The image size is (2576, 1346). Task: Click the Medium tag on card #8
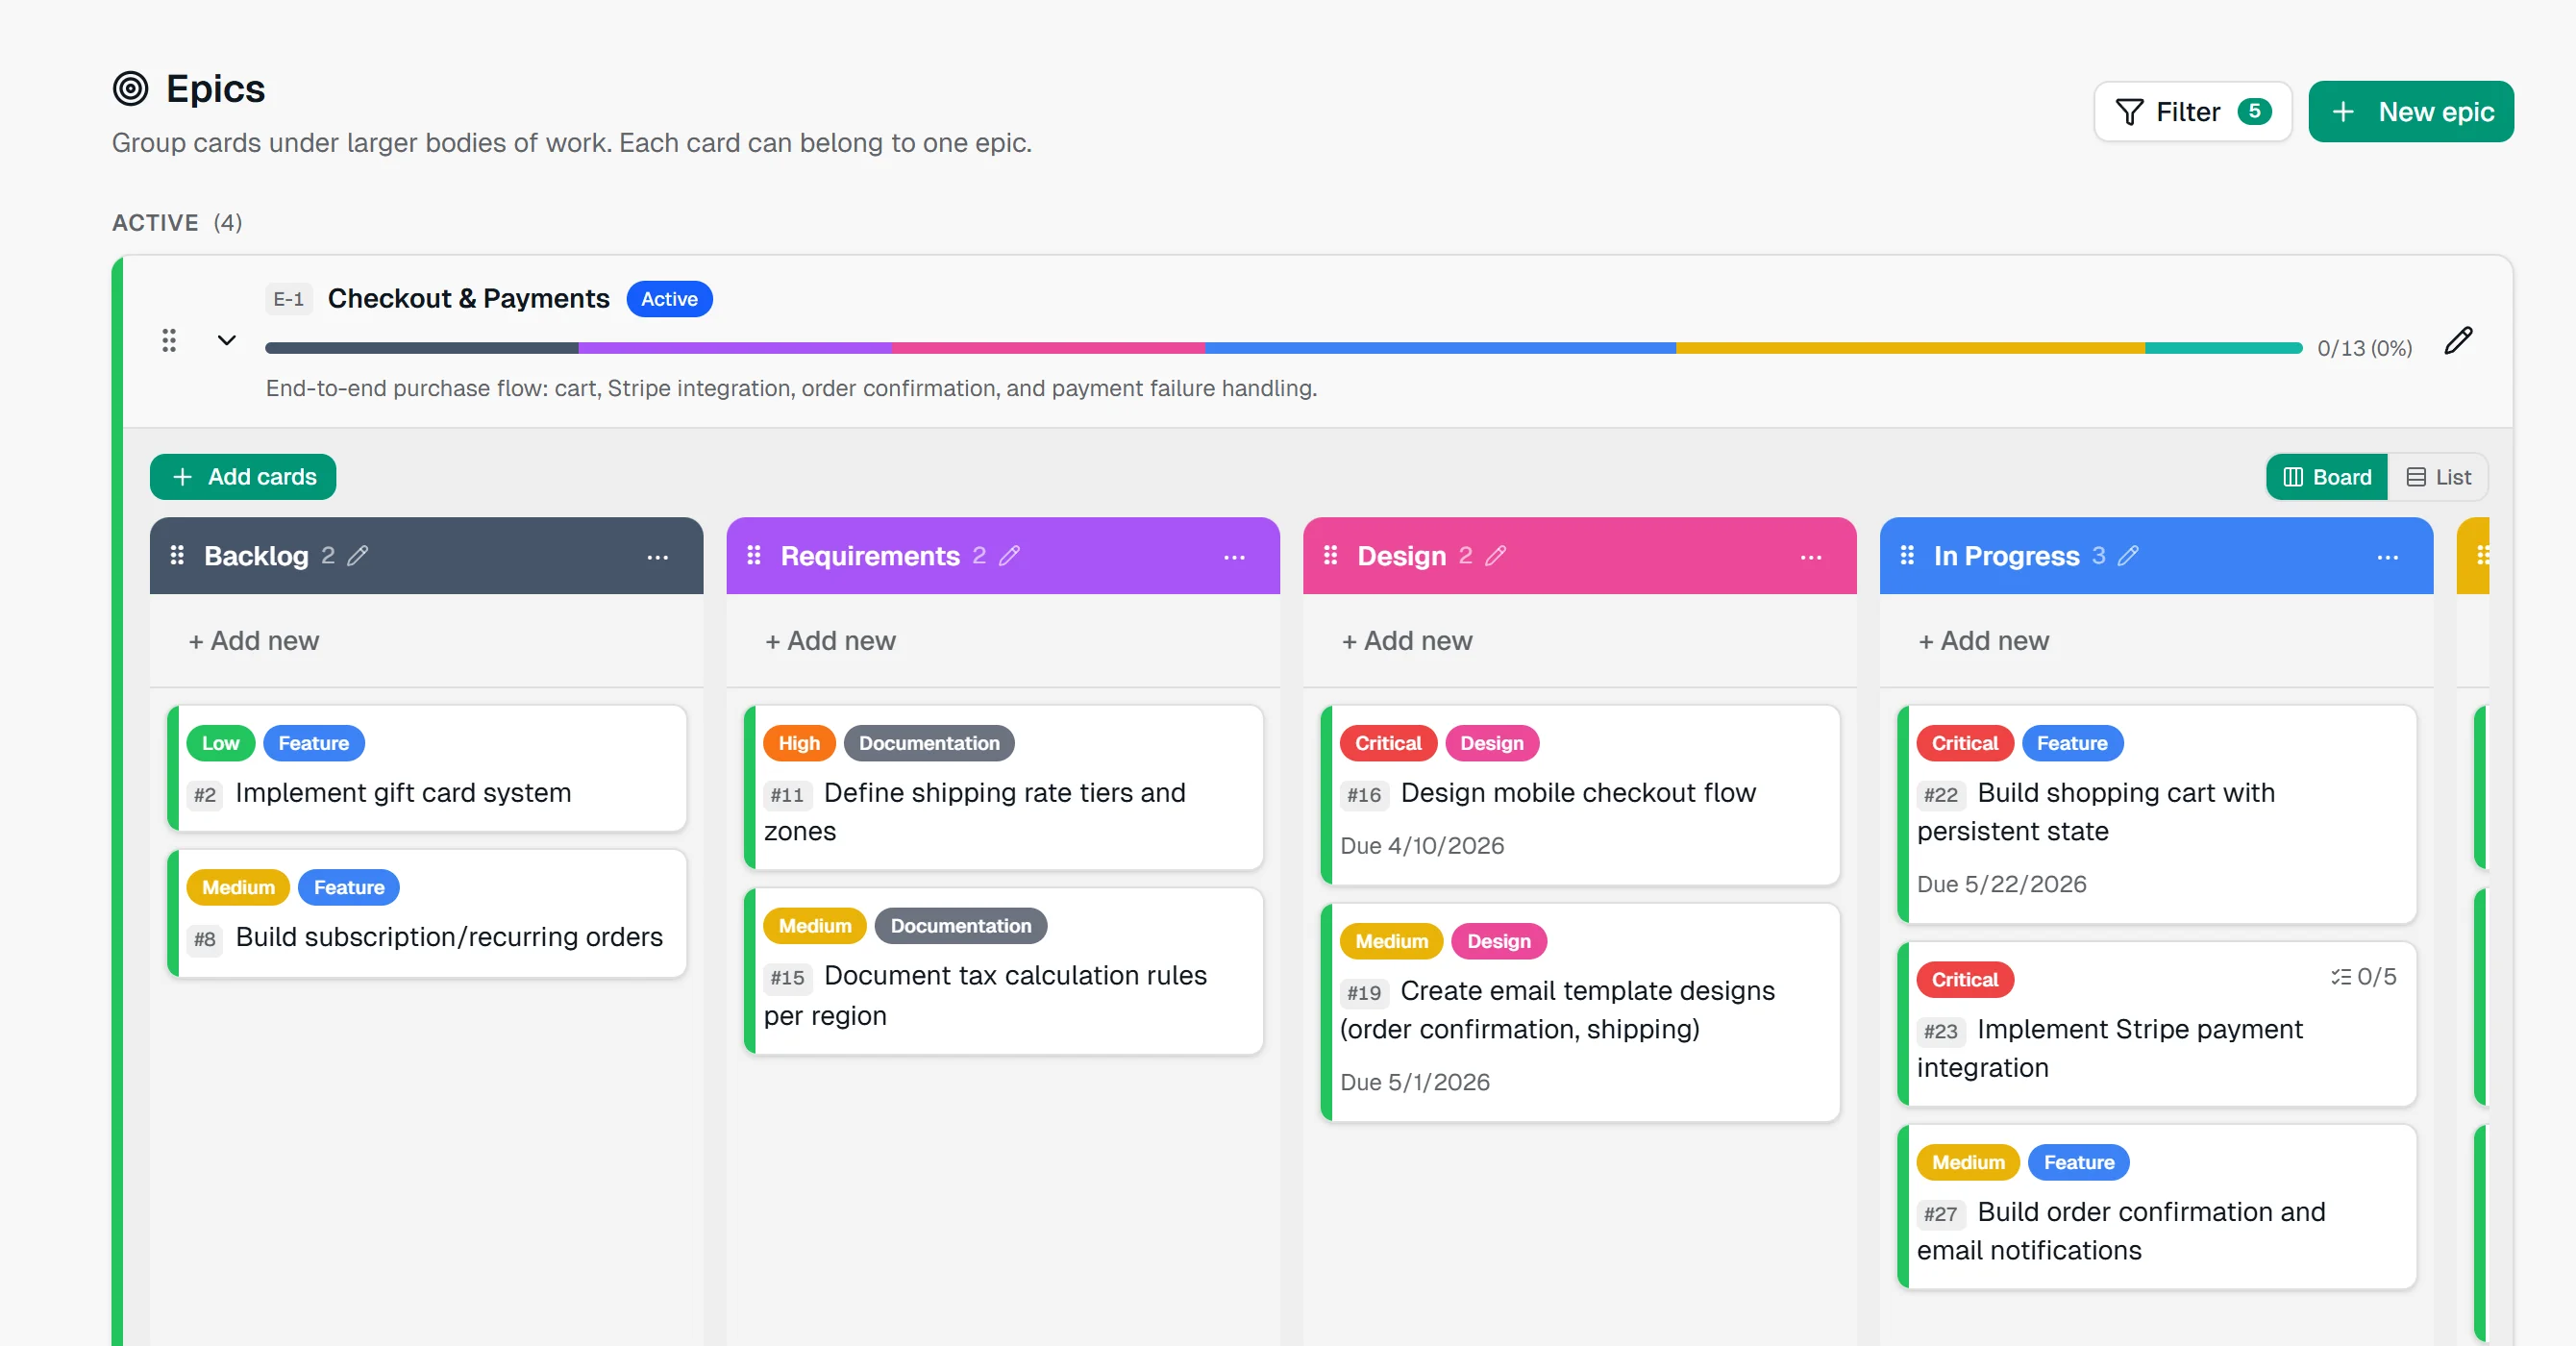tap(238, 887)
